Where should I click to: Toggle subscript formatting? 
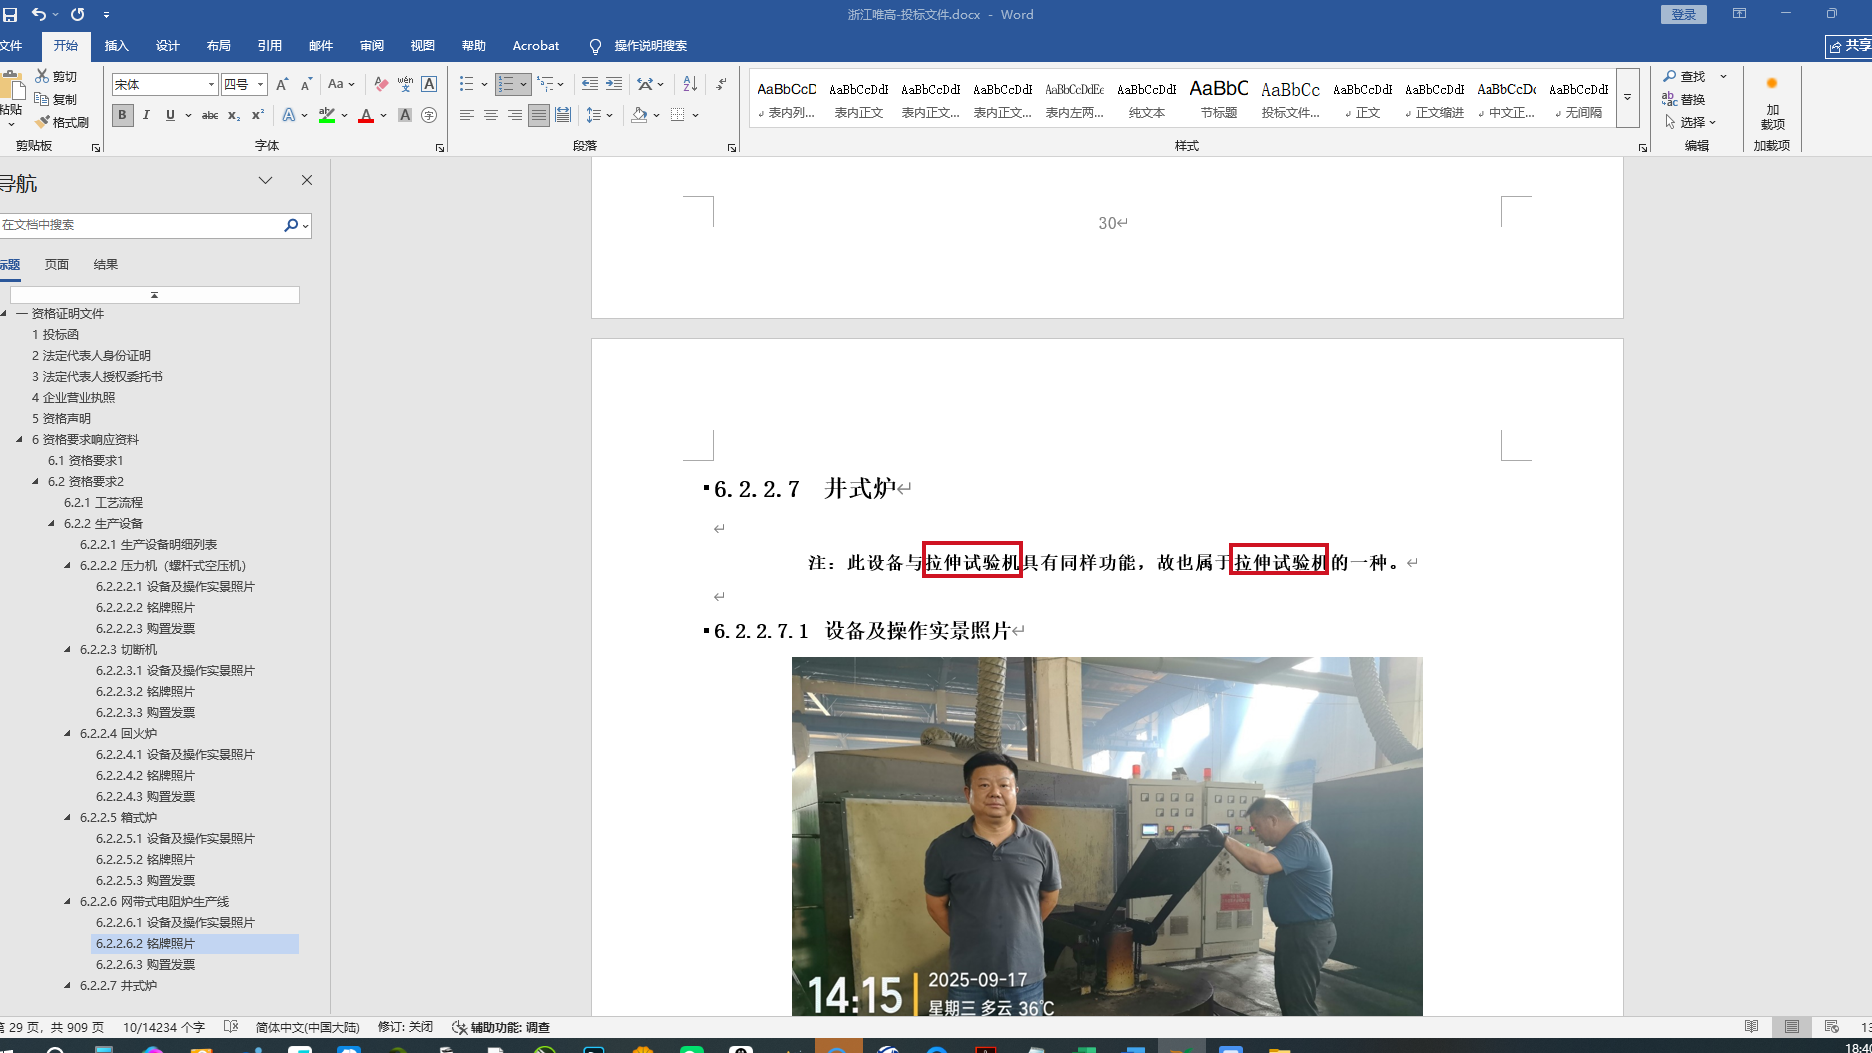[234, 115]
